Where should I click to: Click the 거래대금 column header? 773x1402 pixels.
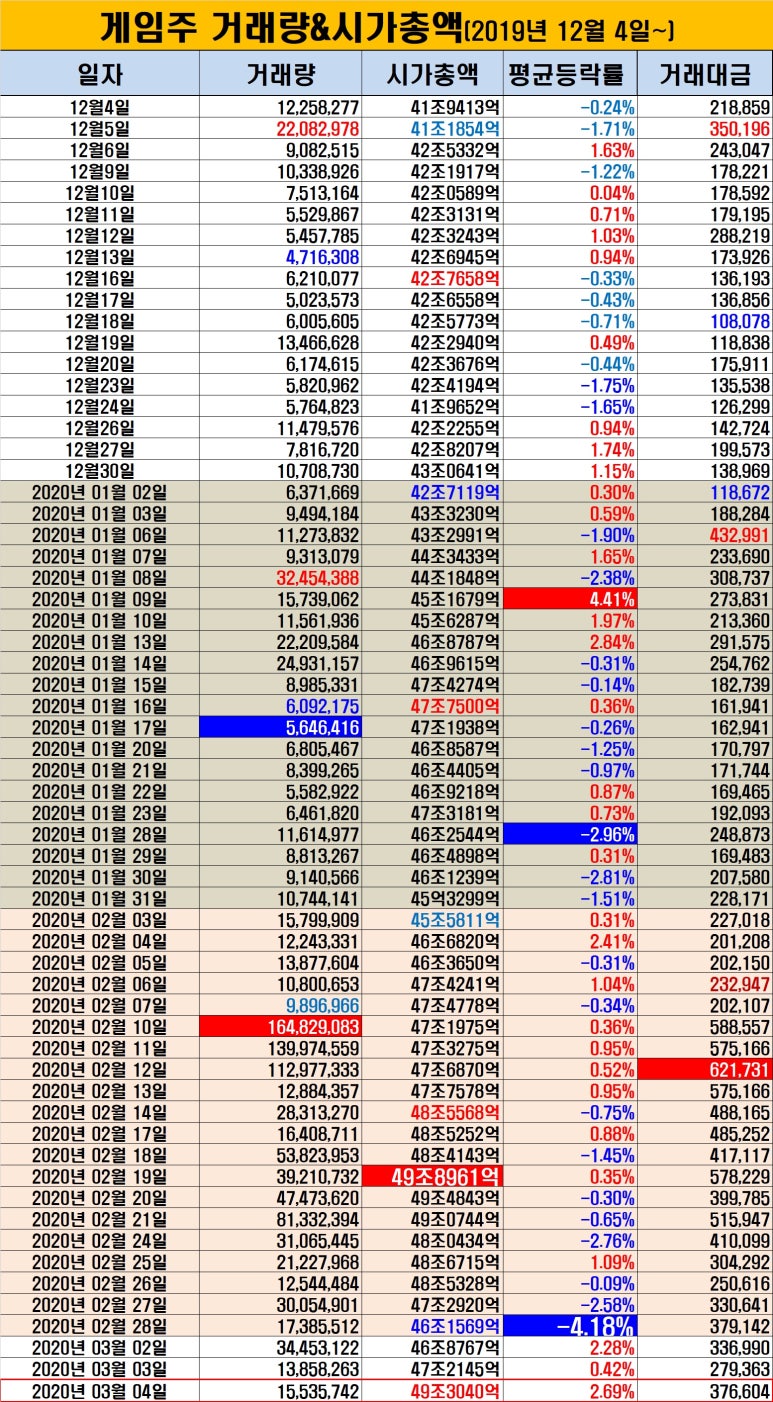705,74
